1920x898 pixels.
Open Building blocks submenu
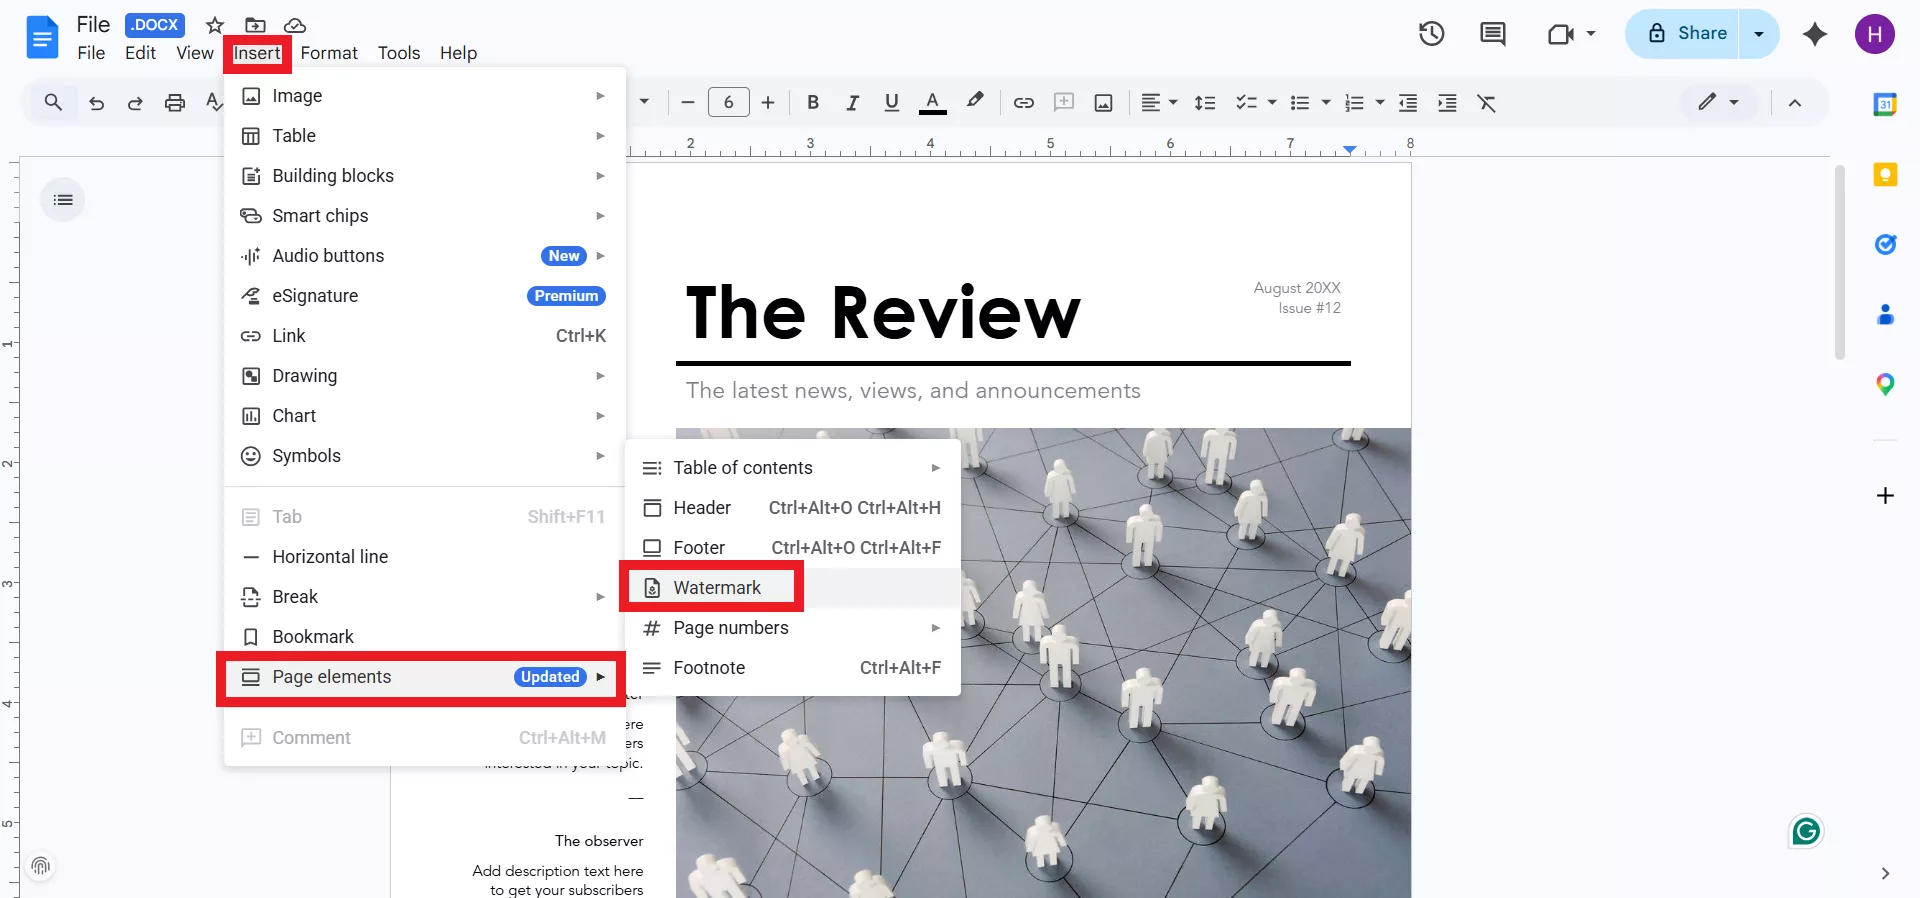pos(425,176)
